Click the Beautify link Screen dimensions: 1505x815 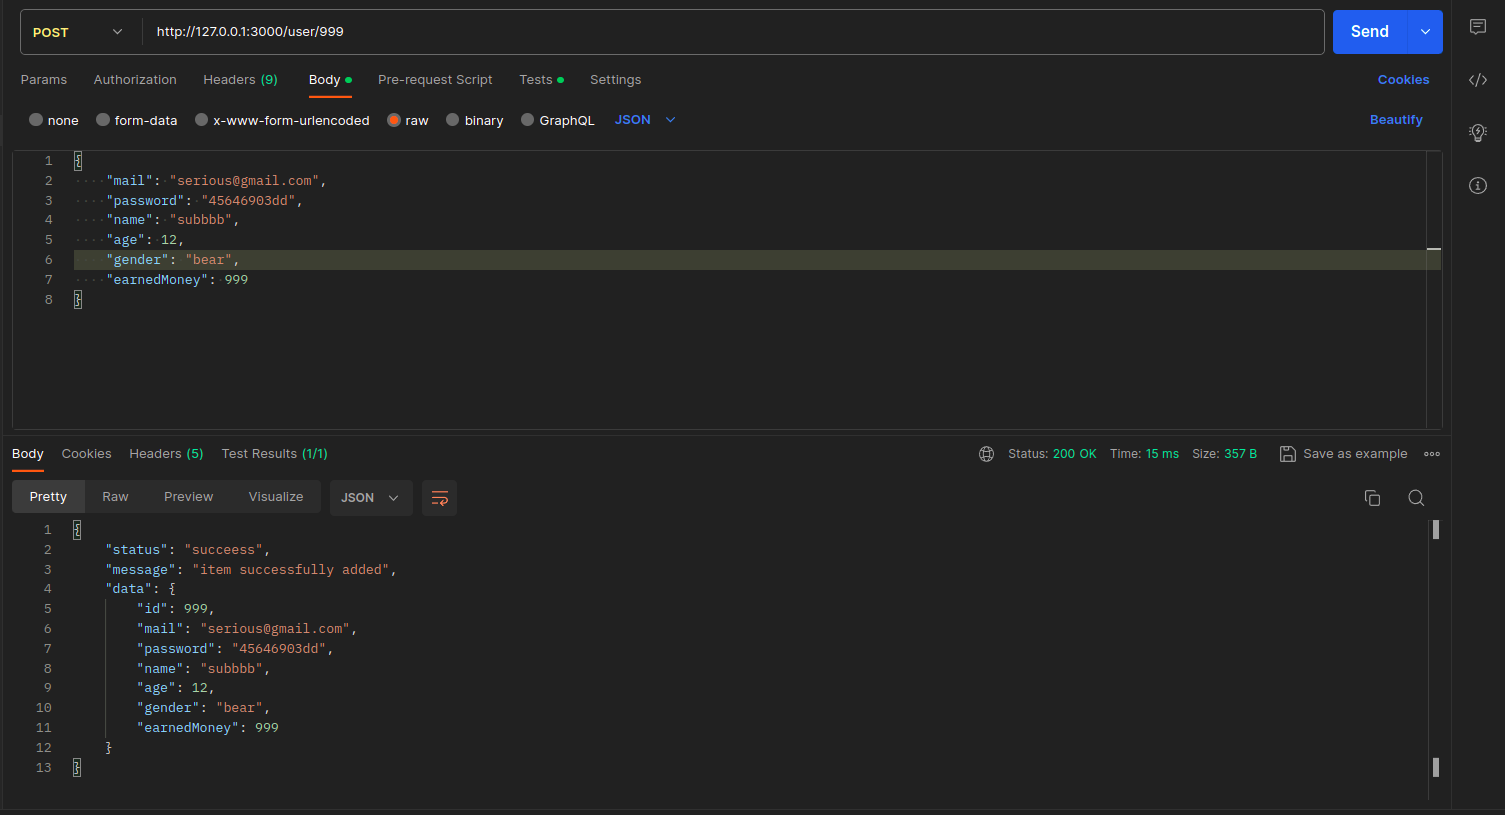click(1395, 120)
